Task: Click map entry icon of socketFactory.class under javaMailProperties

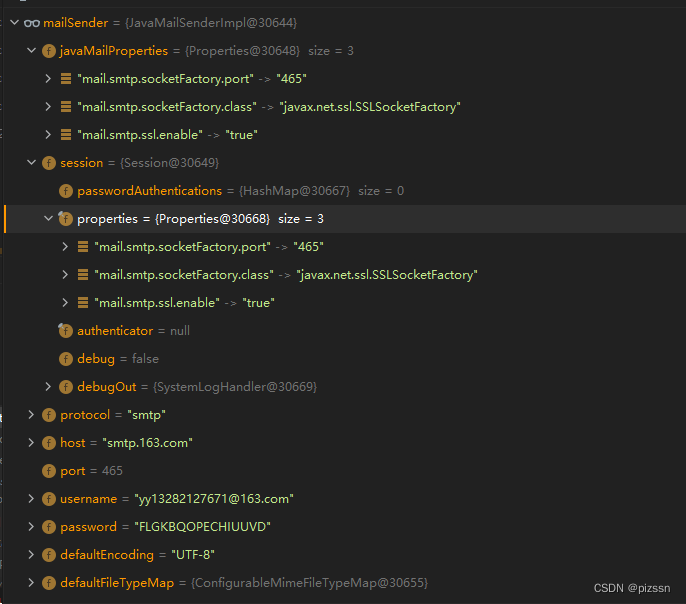Action: pos(66,107)
